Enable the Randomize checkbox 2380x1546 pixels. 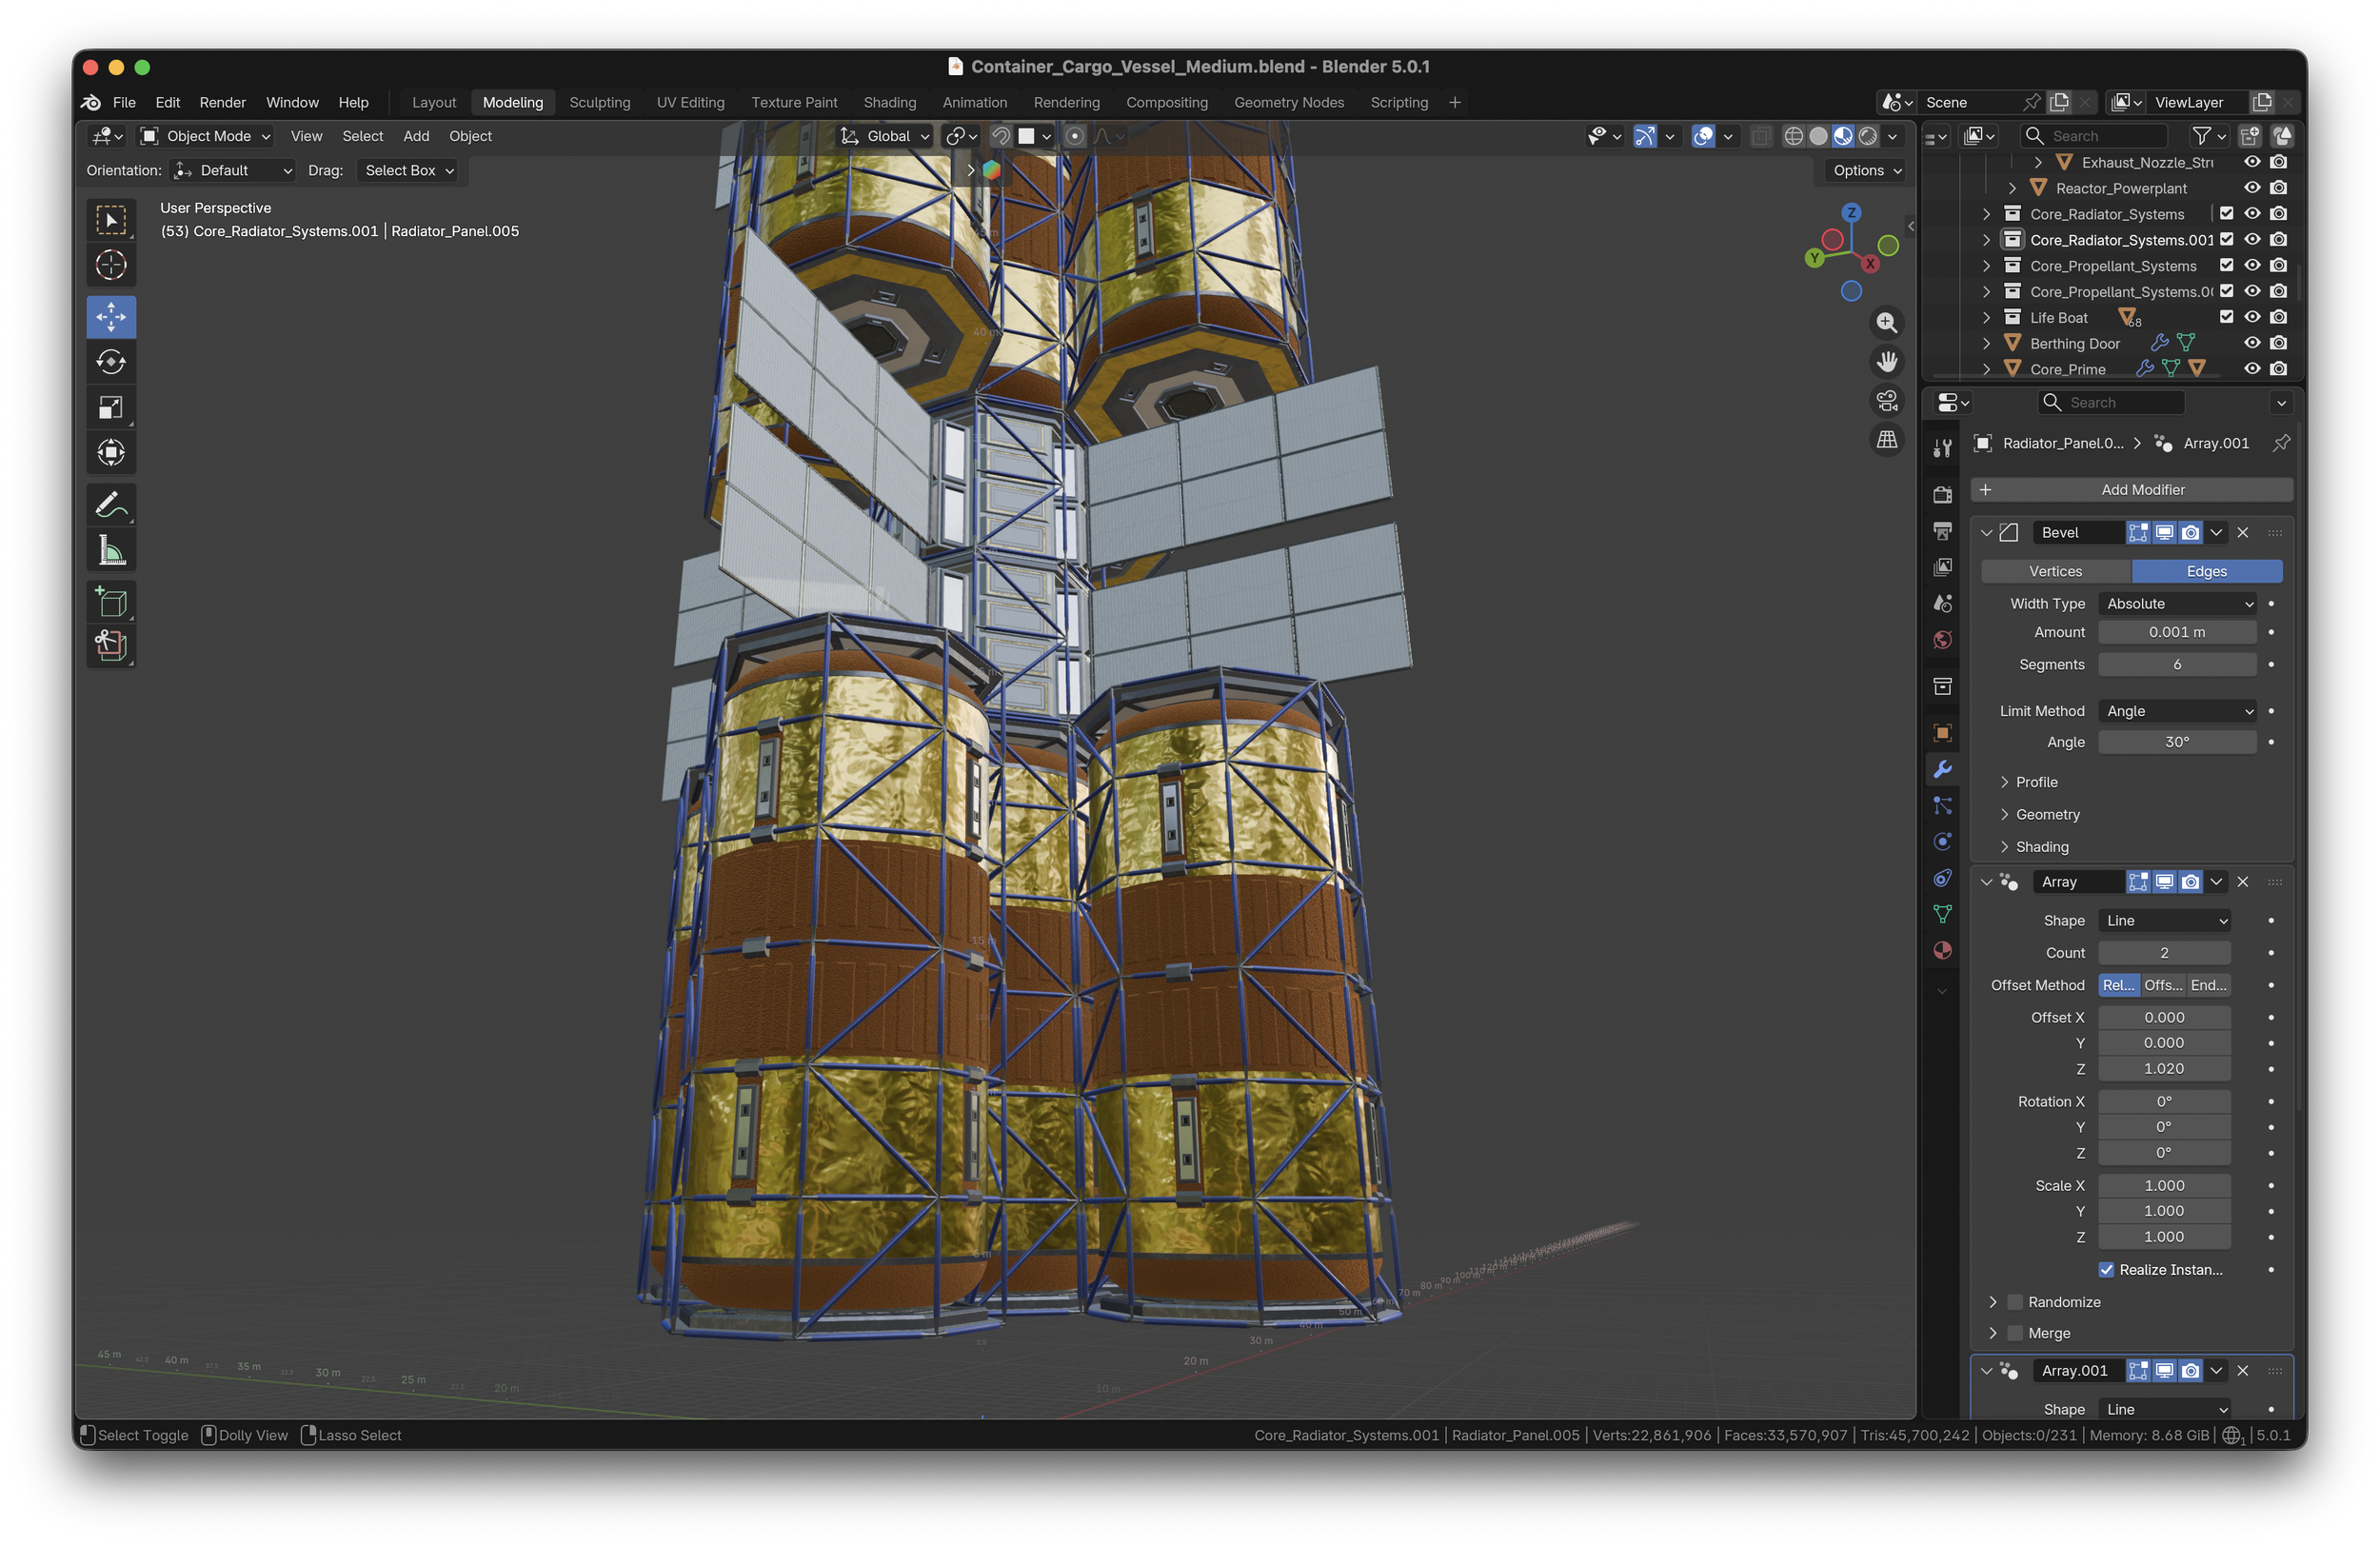pos(2015,1302)
